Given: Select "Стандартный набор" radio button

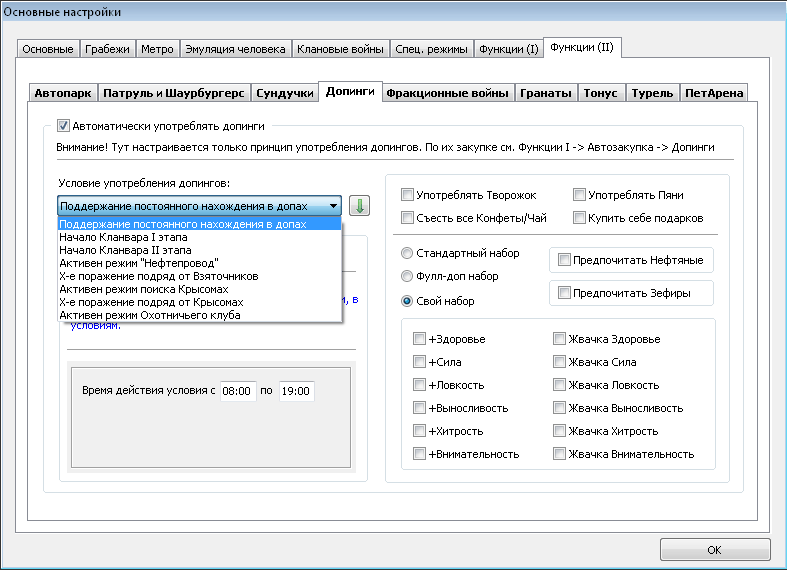Looking at the screenshot, I should point(407,253).
